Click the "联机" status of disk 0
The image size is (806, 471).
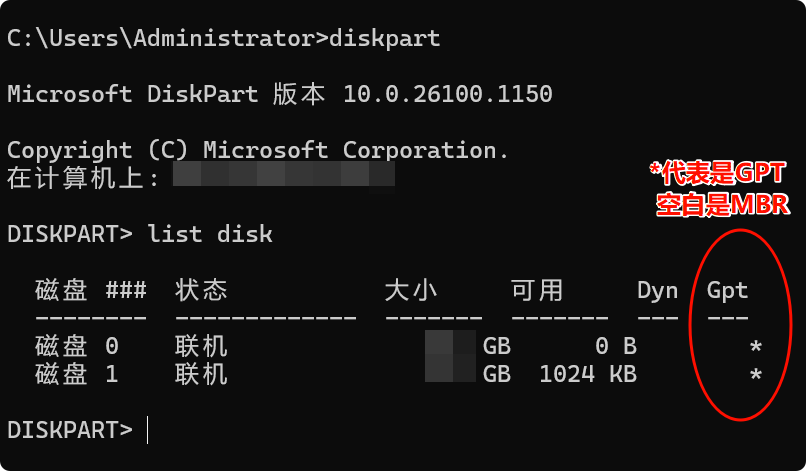[201, 347]
